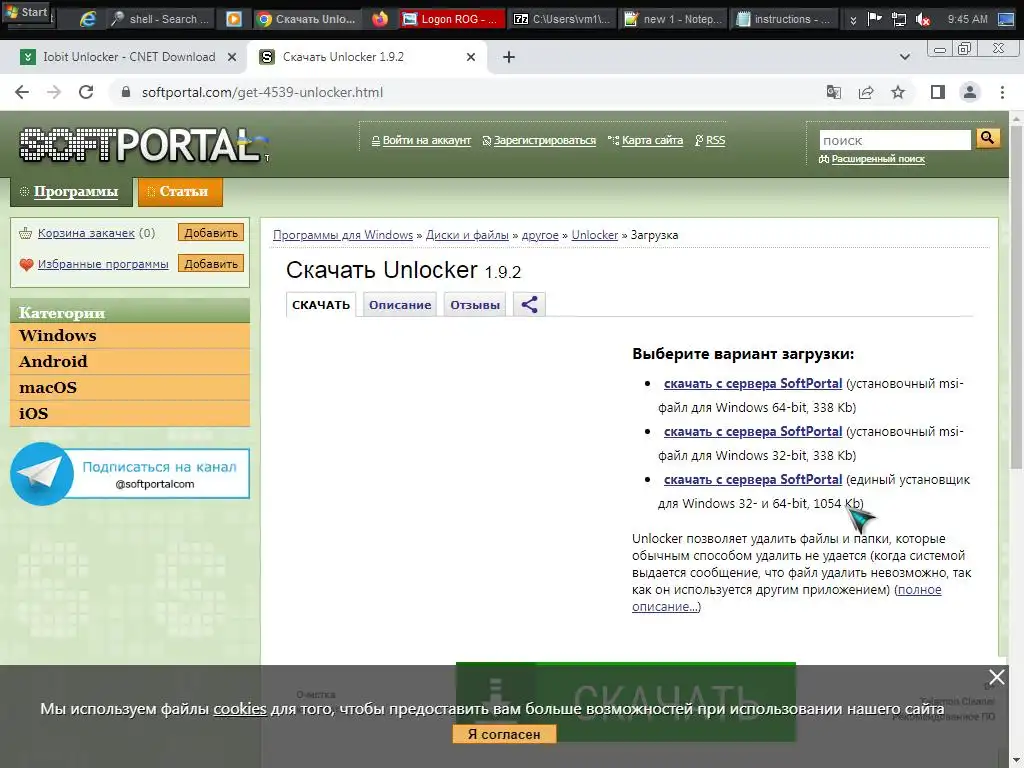Click Добавить next to Корзина закачек

pos(211,232)
